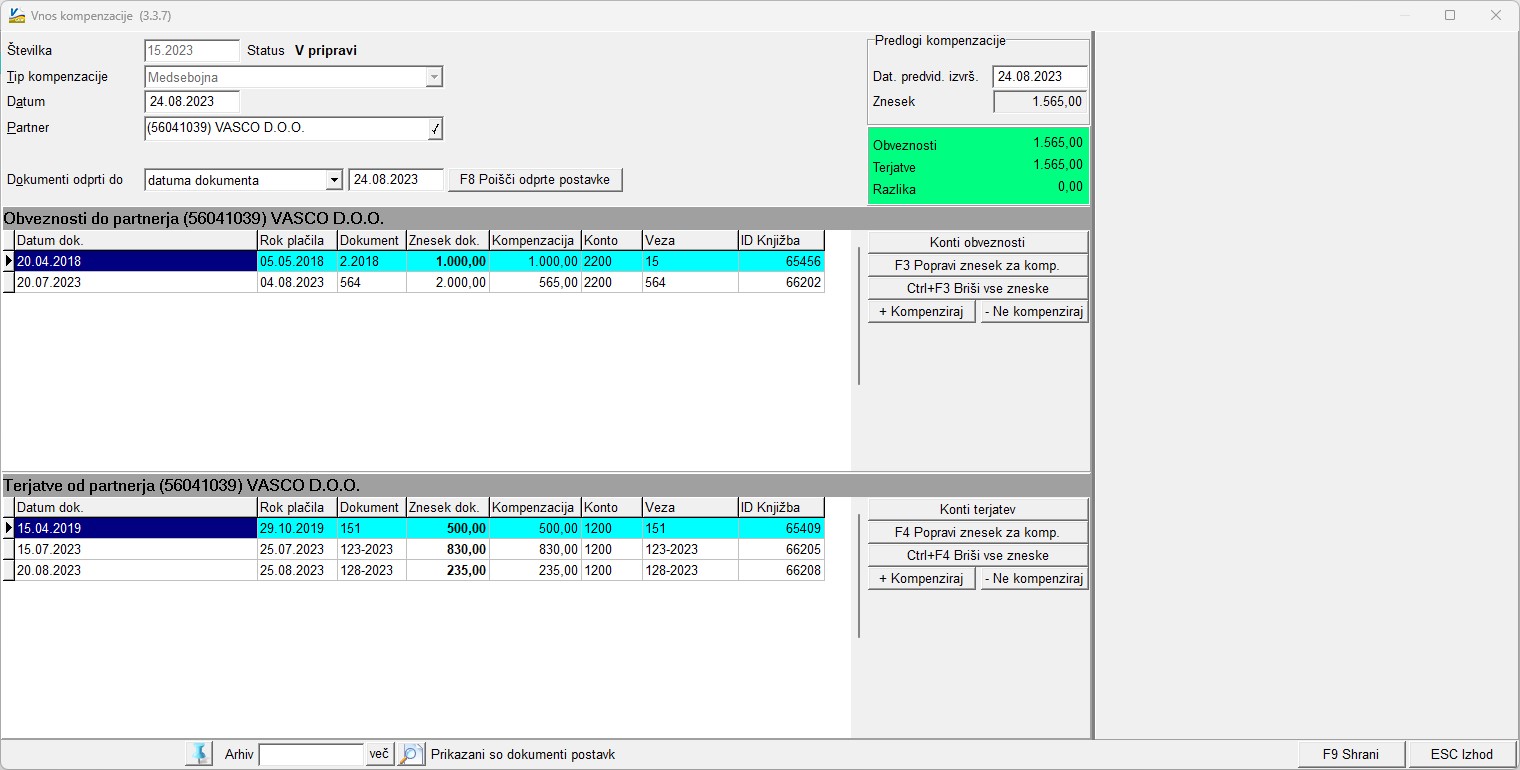Click the Dokumenti odprti do date field
The image size is (1520, 770).
click(396, 180)
